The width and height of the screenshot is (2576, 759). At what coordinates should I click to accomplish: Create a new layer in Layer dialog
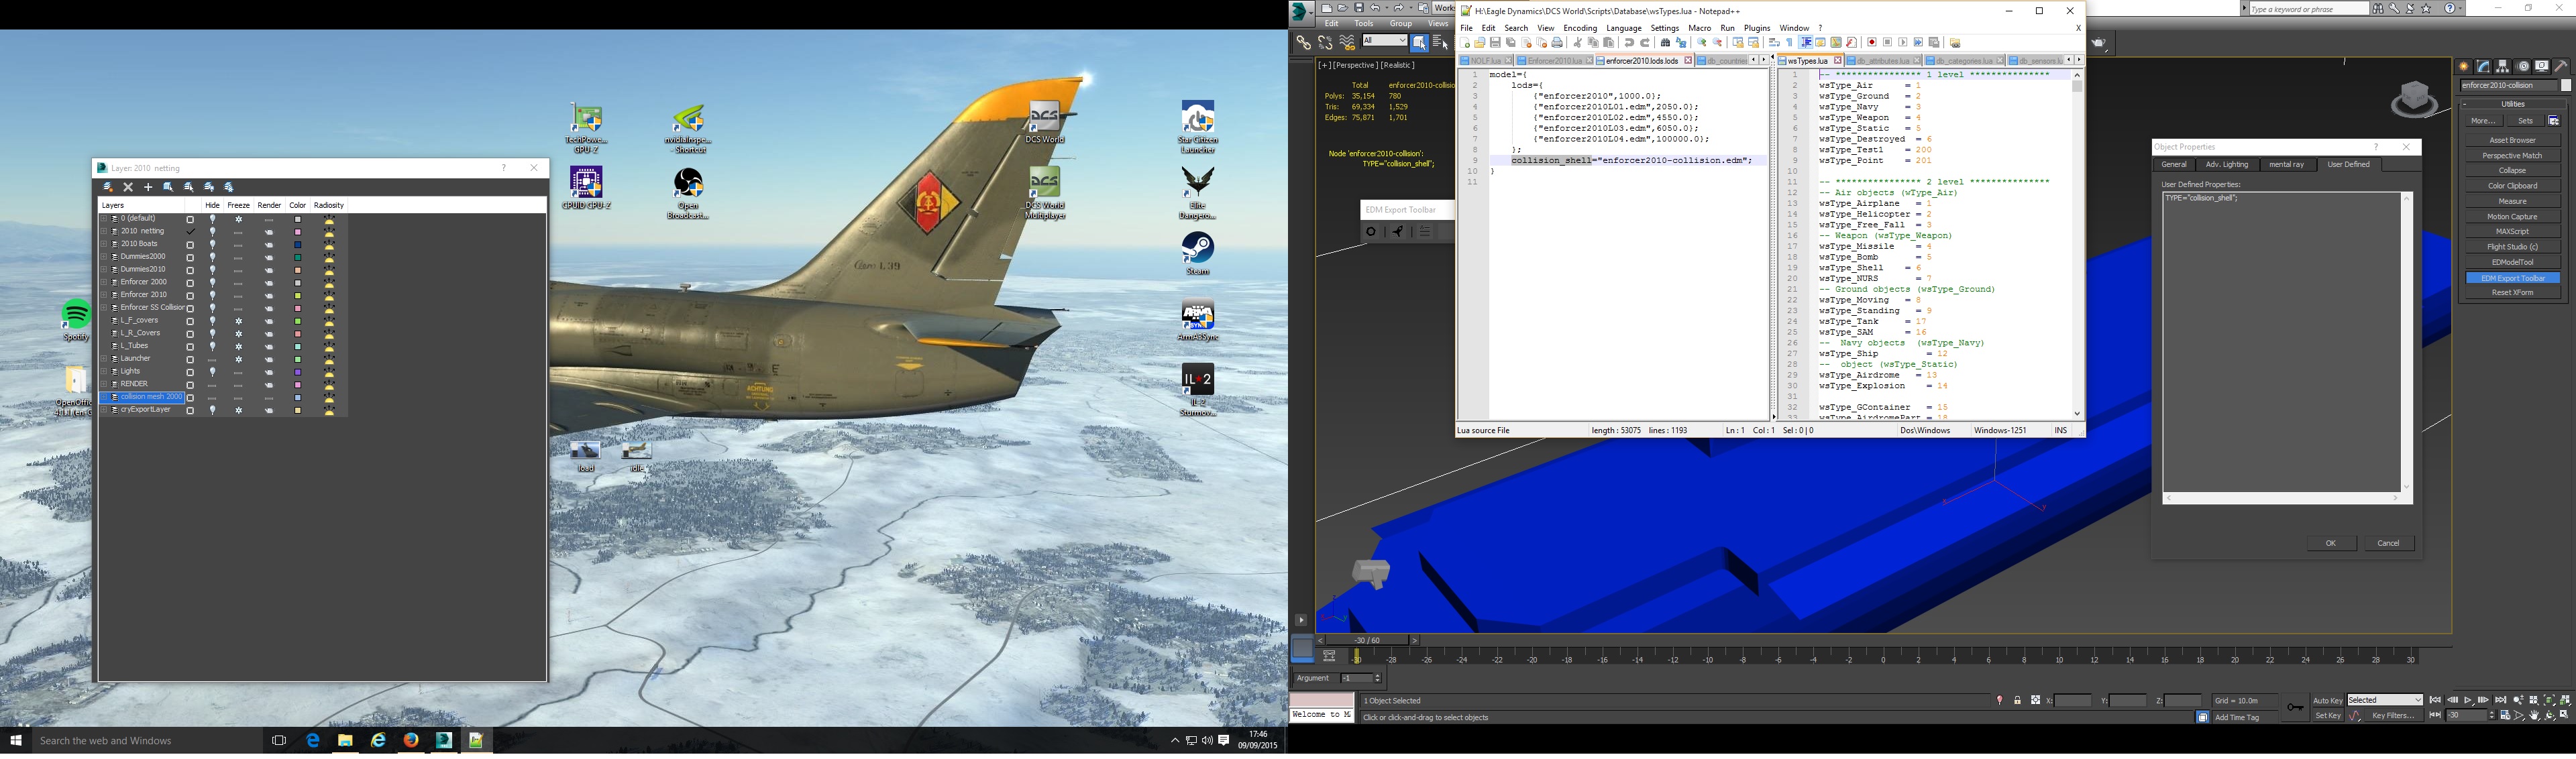108,187
